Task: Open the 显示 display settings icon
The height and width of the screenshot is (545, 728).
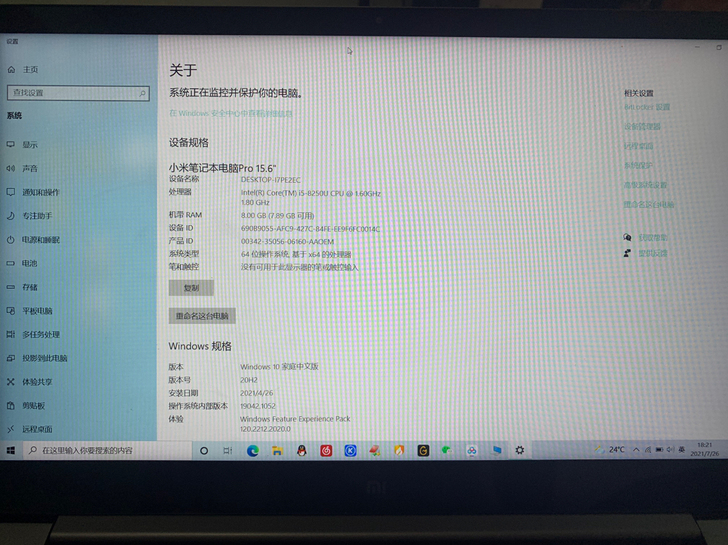Action: [x=11, y=144]
